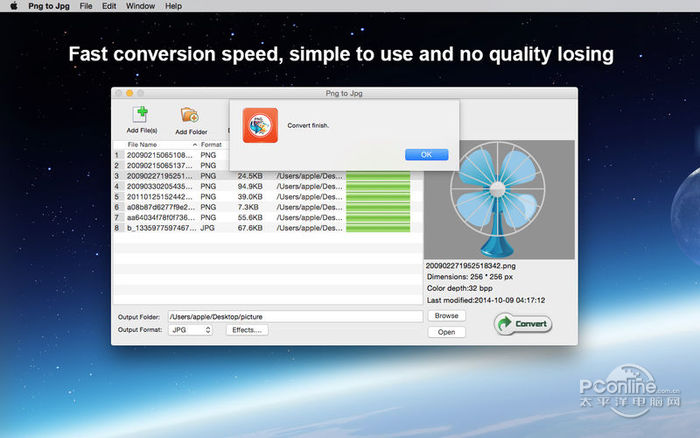Select row 1 file 20090215065108...
Image resolution: width=700 pixels, height=438 pixels.
[x=159, y=155]
